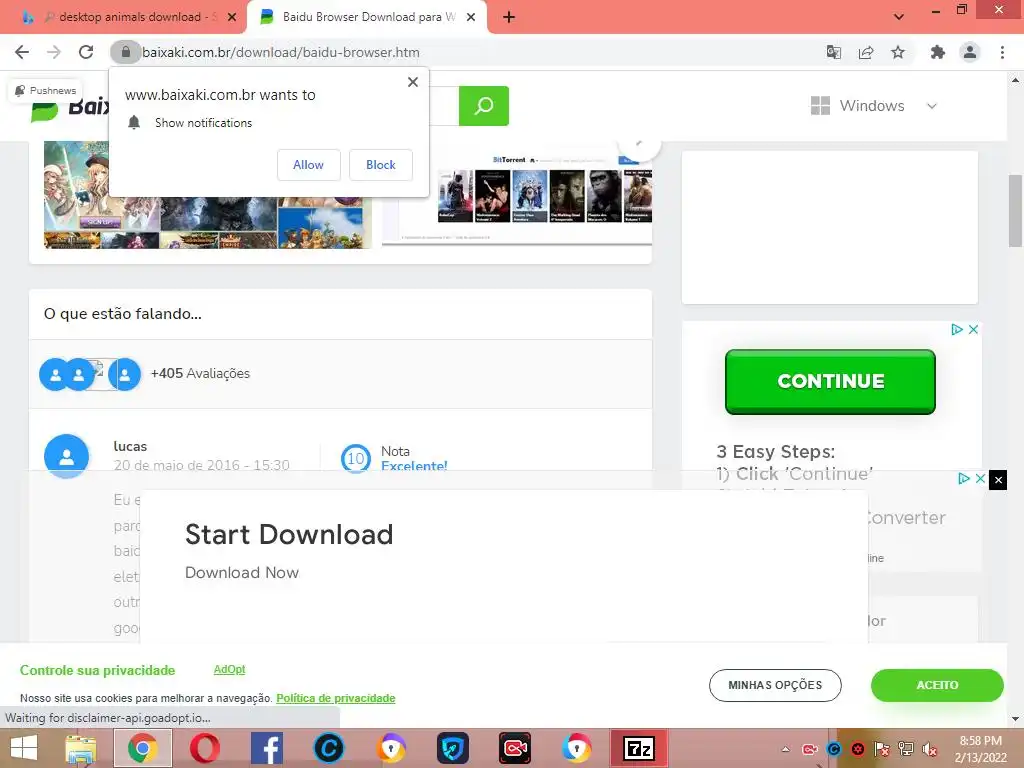1024x768 pixels.
Task: Click the green CONTINUE ad button
Action: (830, 381)
